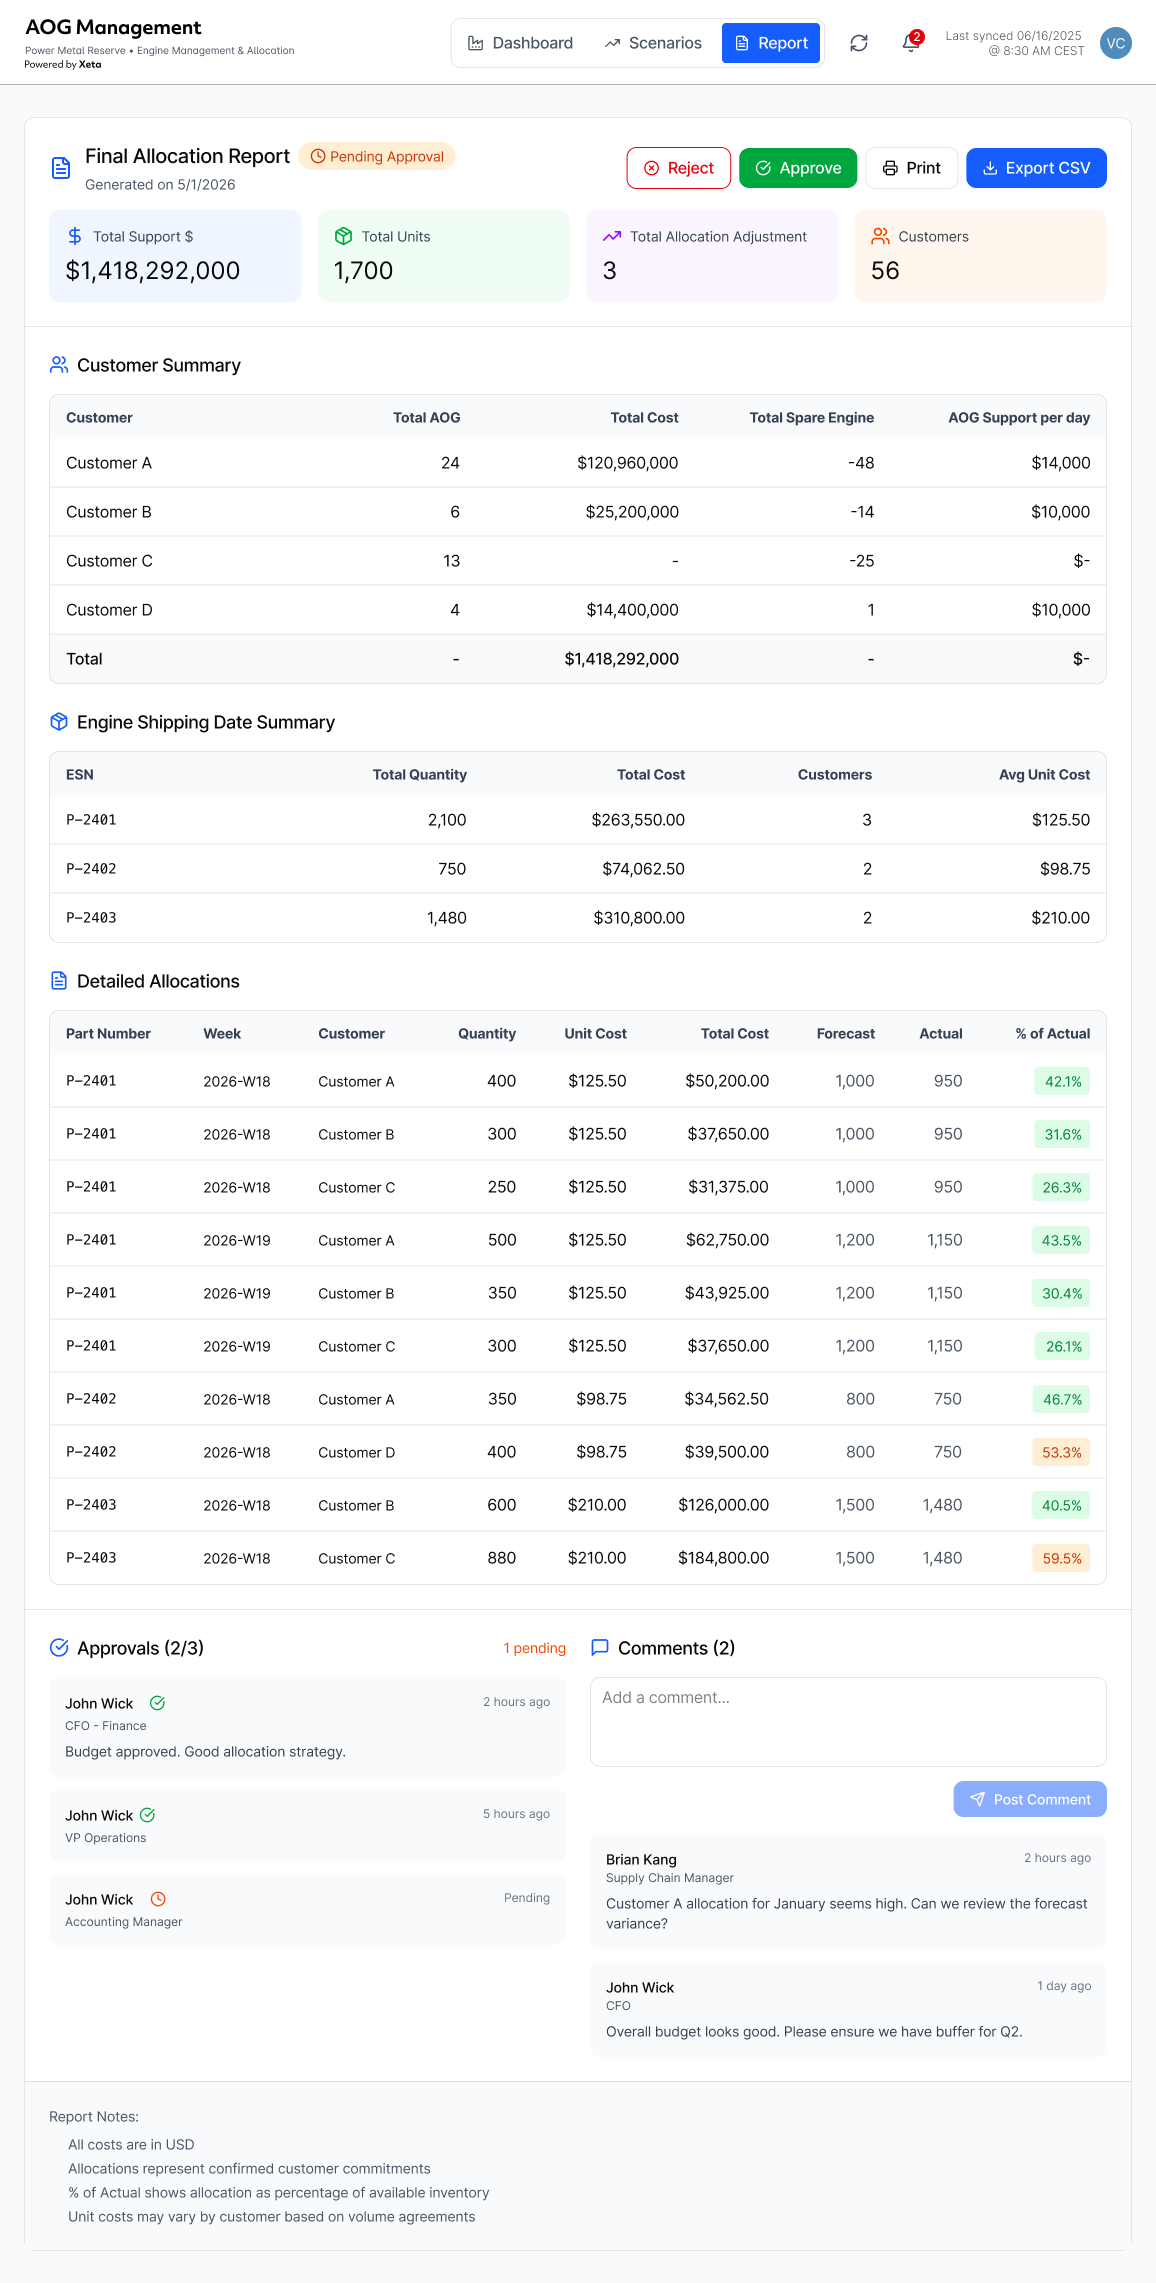Viewport: 1156px width, 2283px height.
Task: Click the Total Support dollar icon
Action: 75,236
